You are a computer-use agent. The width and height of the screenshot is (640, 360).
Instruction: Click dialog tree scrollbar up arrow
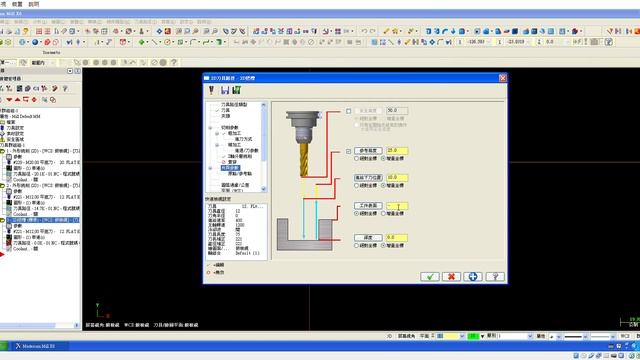tap(263, 105)
